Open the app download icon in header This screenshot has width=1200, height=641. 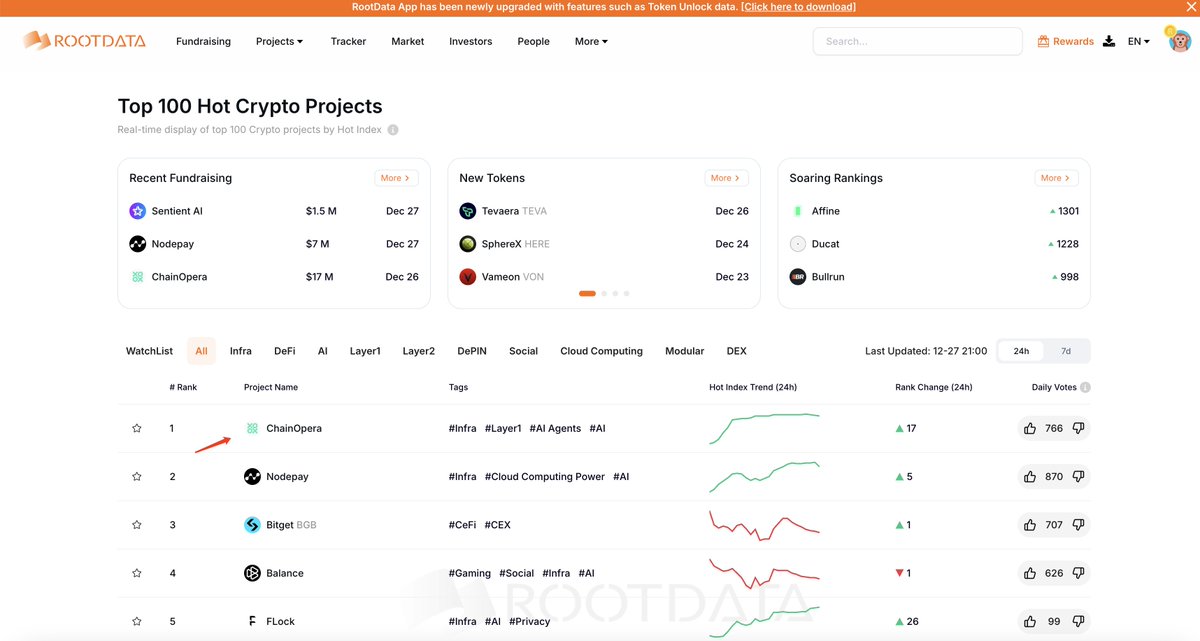click(x=1109, y=41)
